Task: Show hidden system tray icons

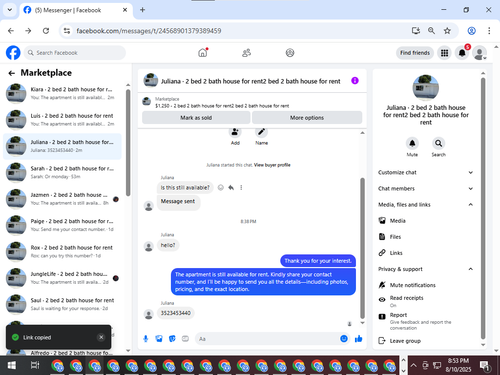Action: [413, 365]
